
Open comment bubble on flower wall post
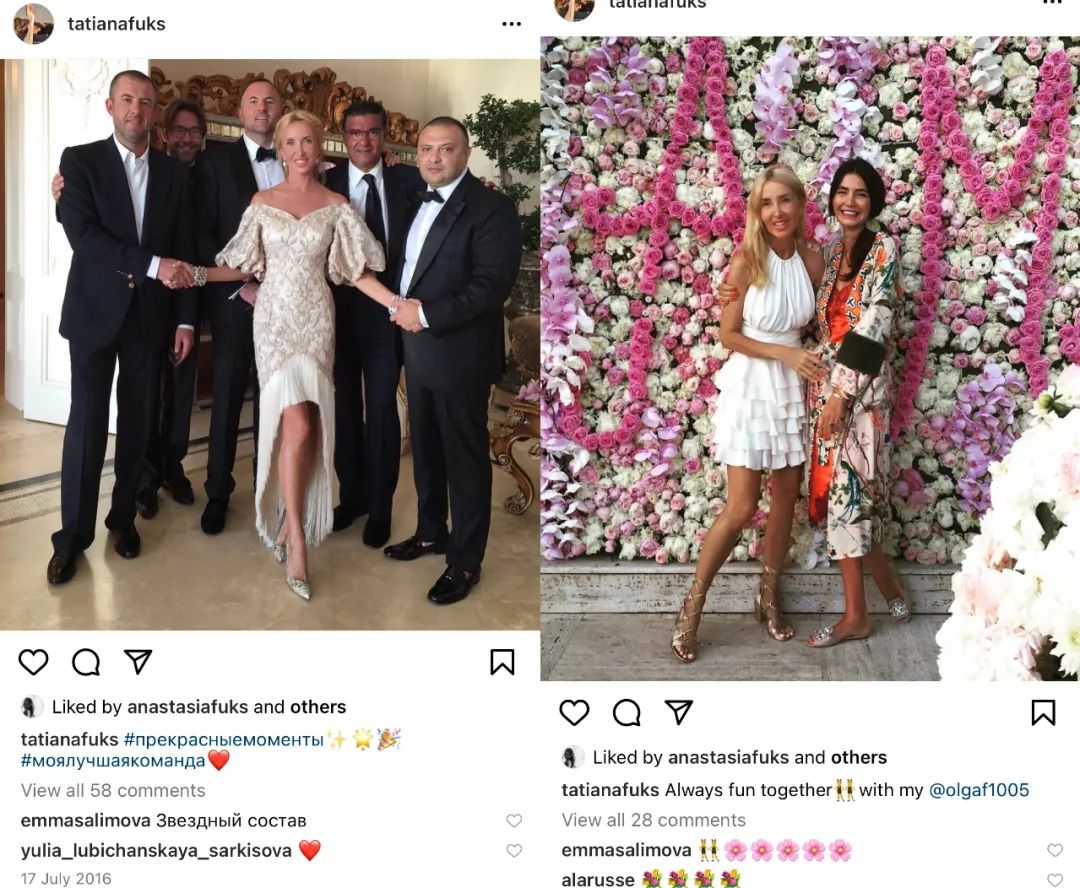coord(627,712)
